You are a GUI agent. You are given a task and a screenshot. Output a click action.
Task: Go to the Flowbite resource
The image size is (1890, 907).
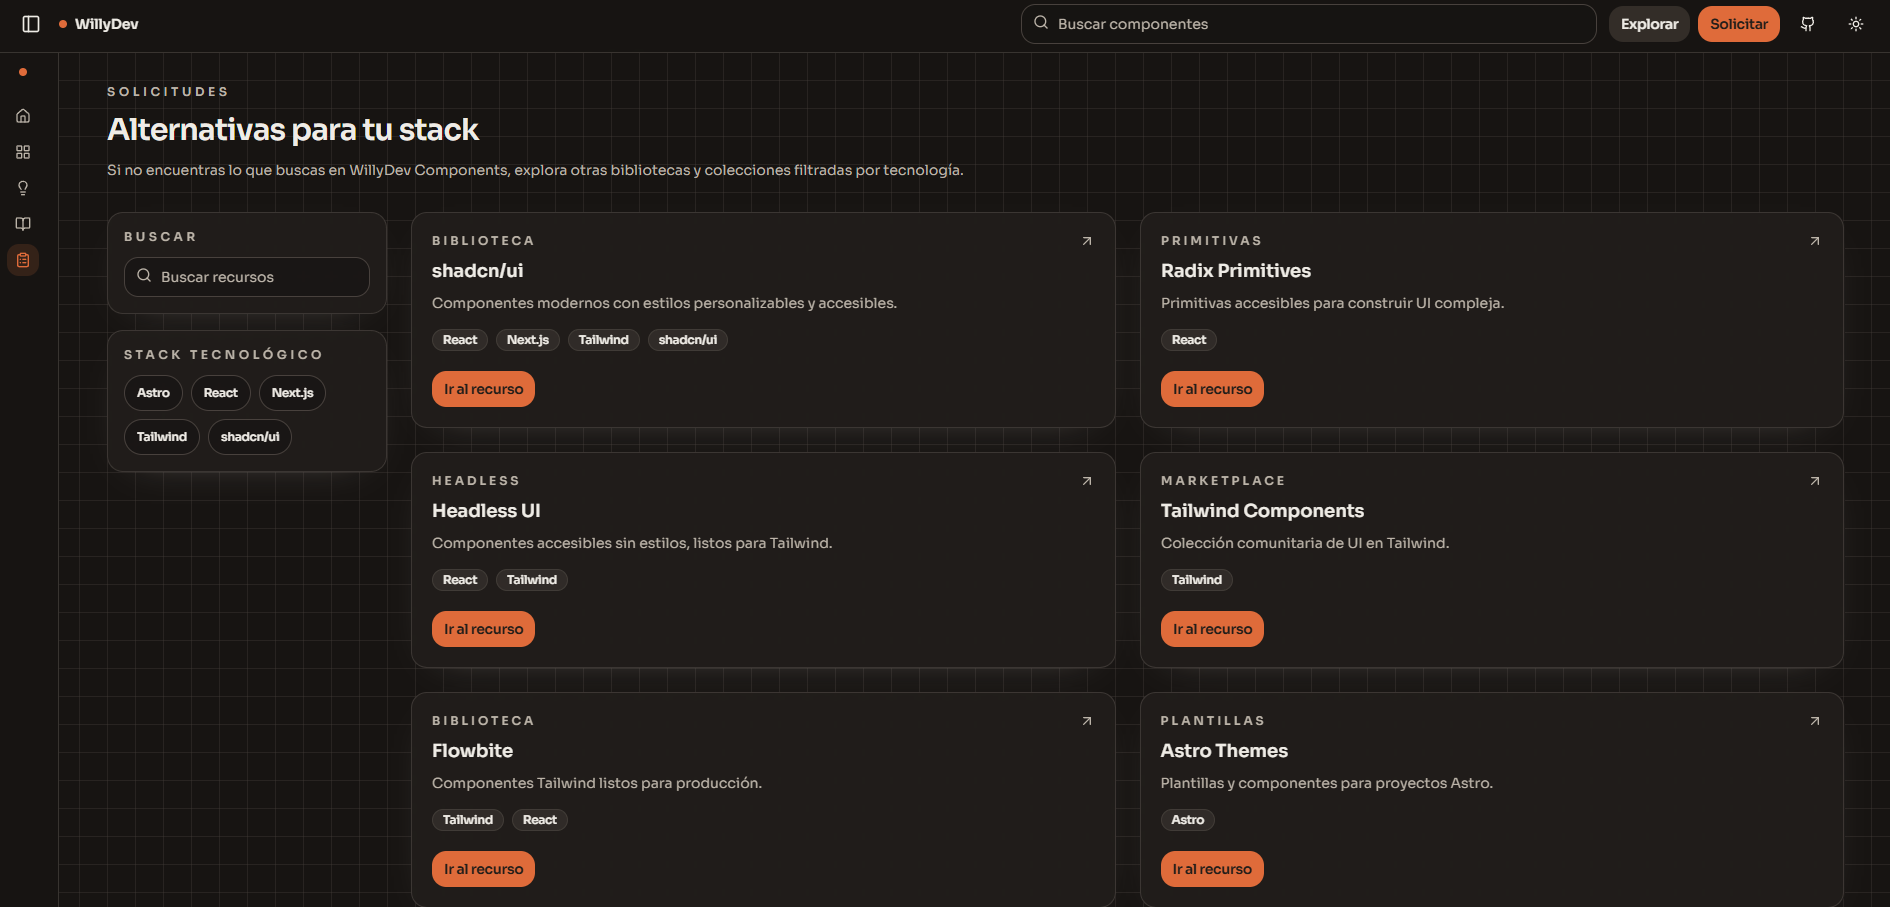[483, 868]
